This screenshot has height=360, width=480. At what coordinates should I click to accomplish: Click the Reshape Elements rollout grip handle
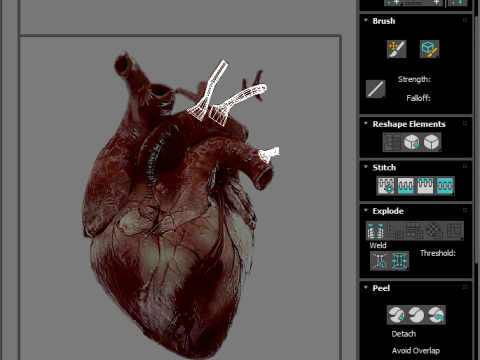click(465, 123)
